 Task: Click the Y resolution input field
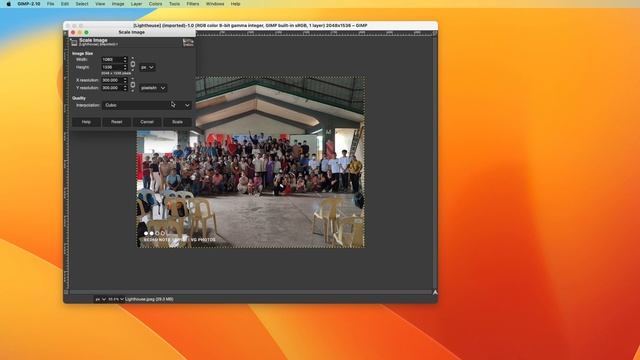[112, 88]
